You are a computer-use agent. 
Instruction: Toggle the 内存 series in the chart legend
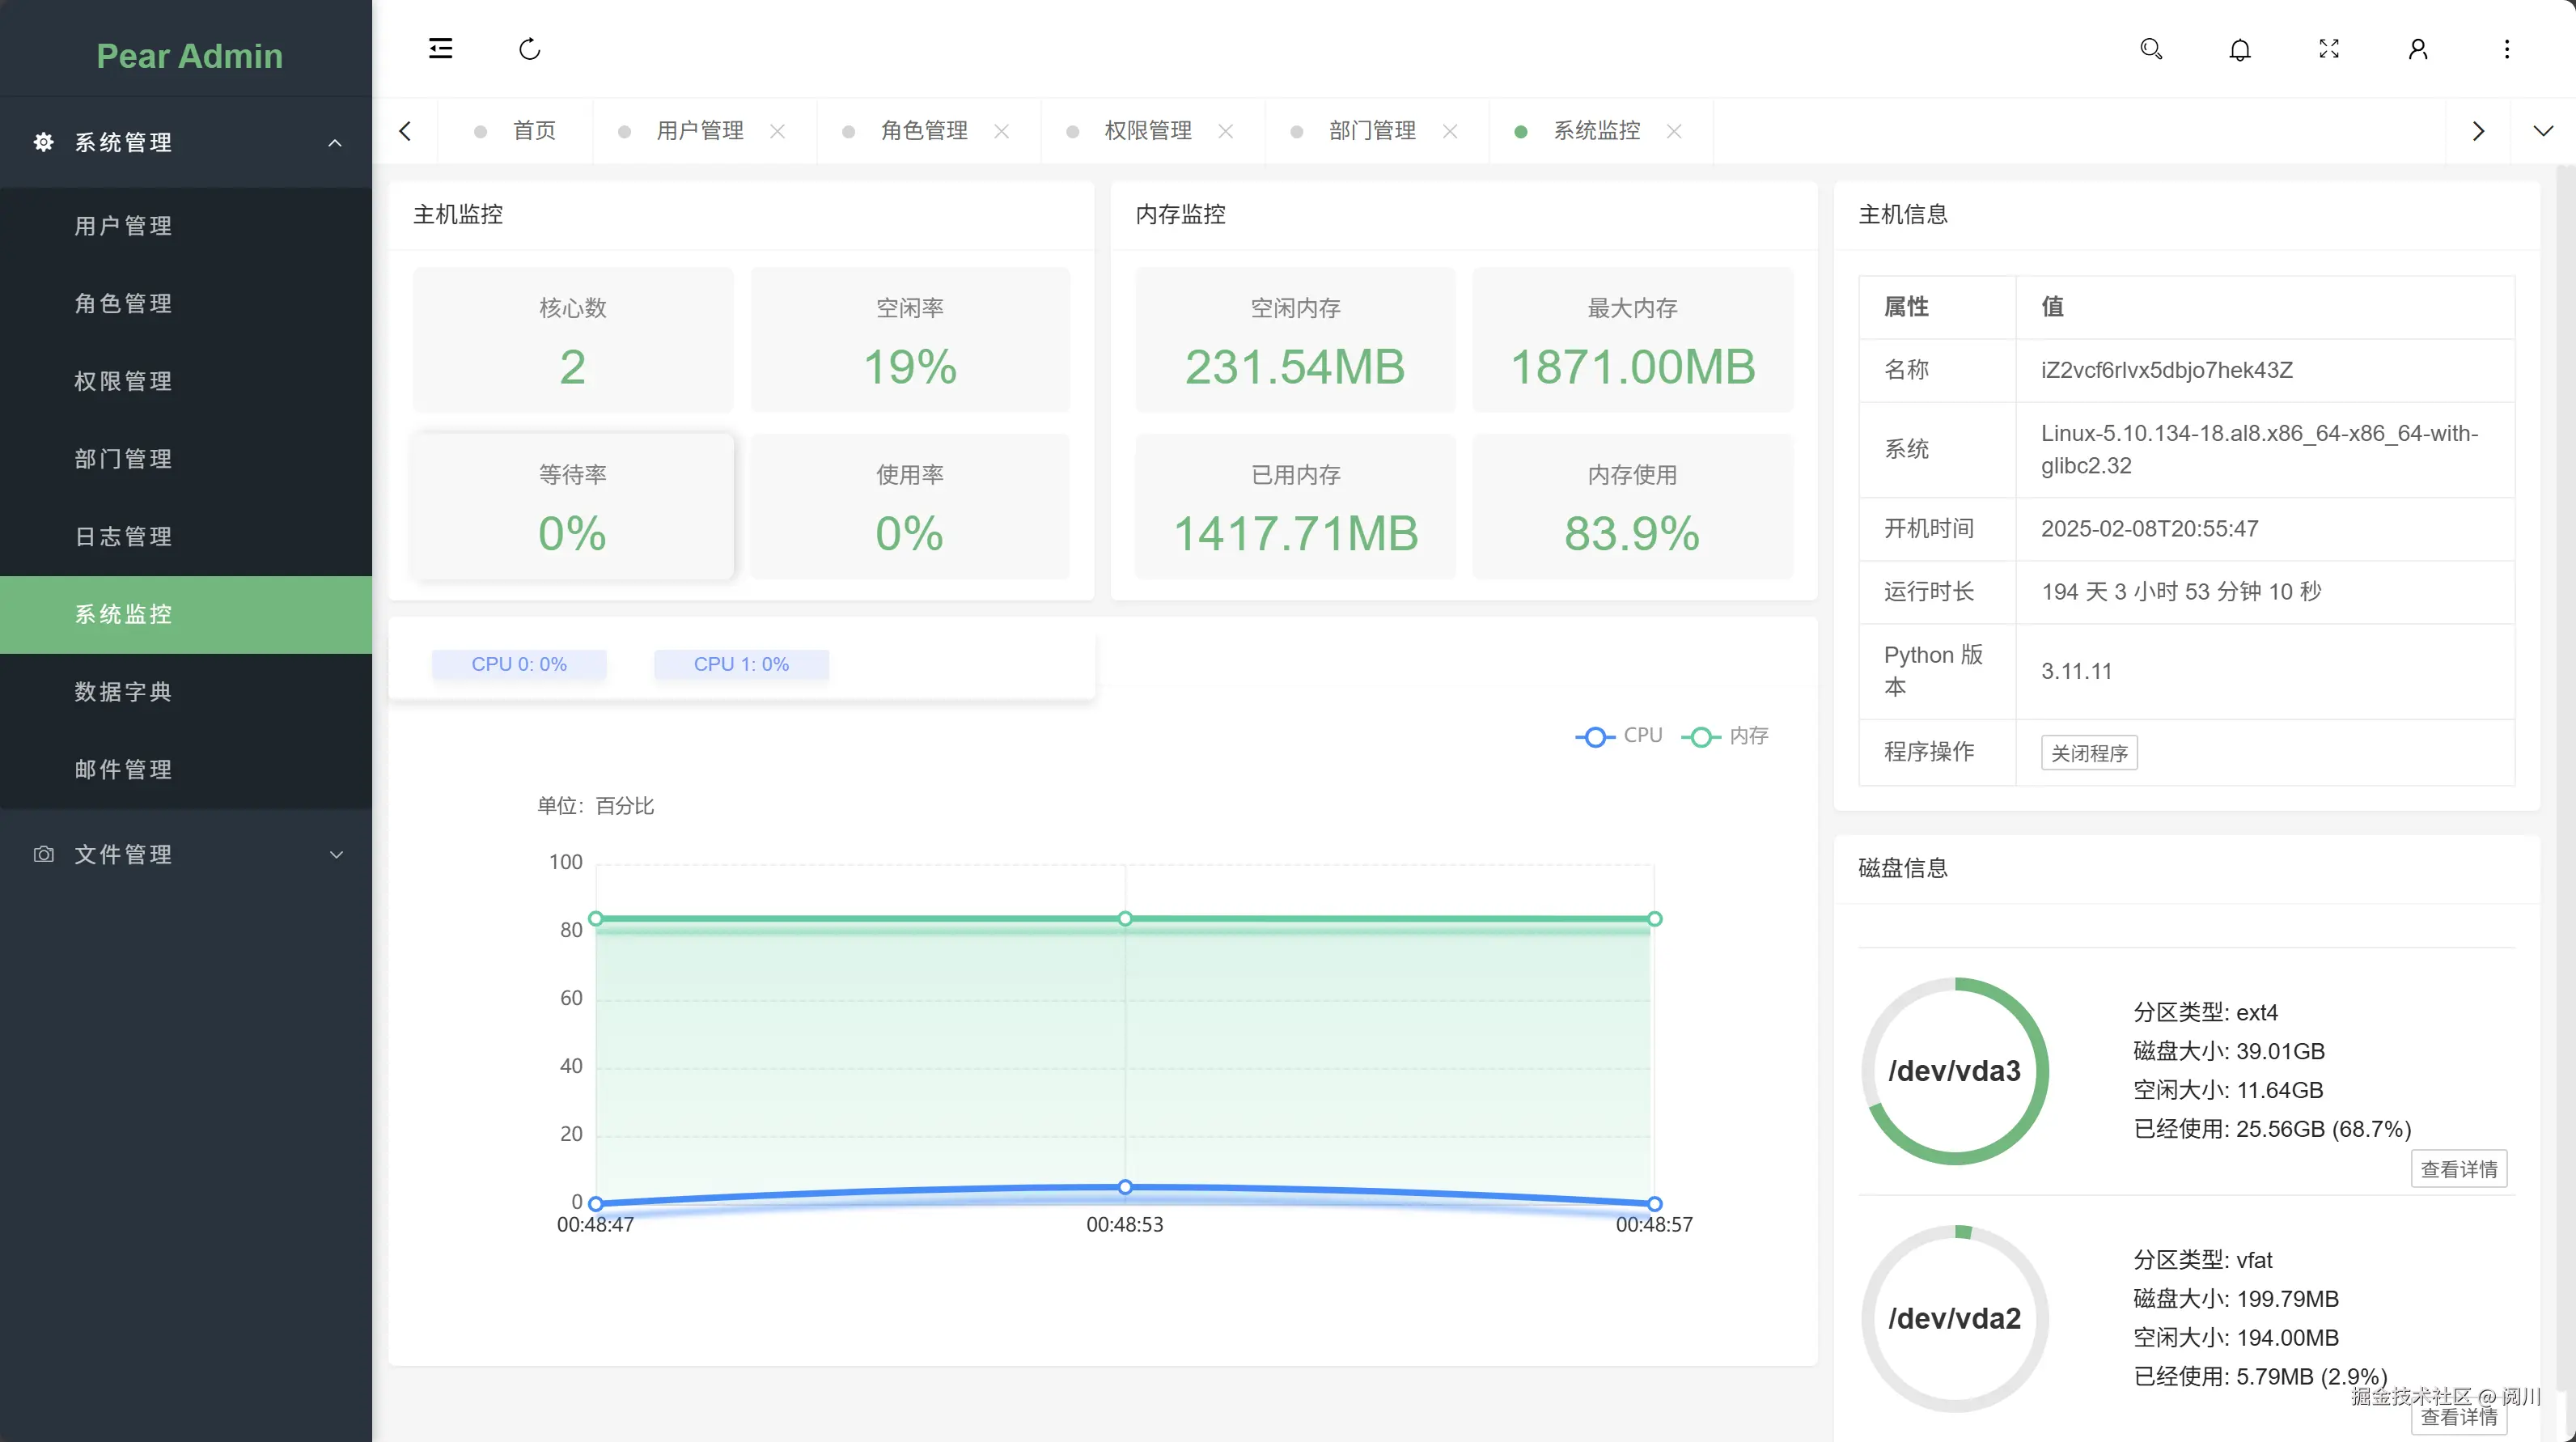pos(1726,736)
